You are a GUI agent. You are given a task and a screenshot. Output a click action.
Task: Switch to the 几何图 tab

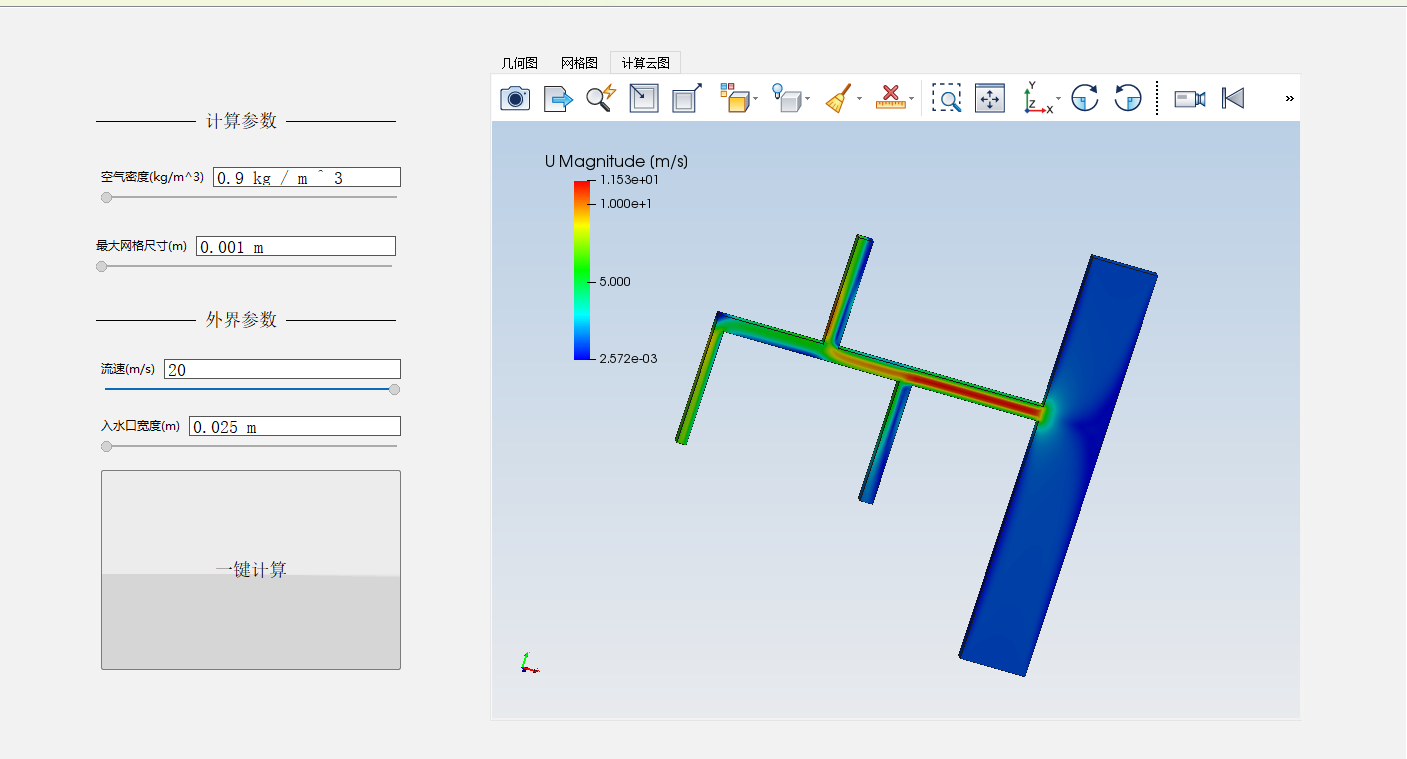[519, 63]
